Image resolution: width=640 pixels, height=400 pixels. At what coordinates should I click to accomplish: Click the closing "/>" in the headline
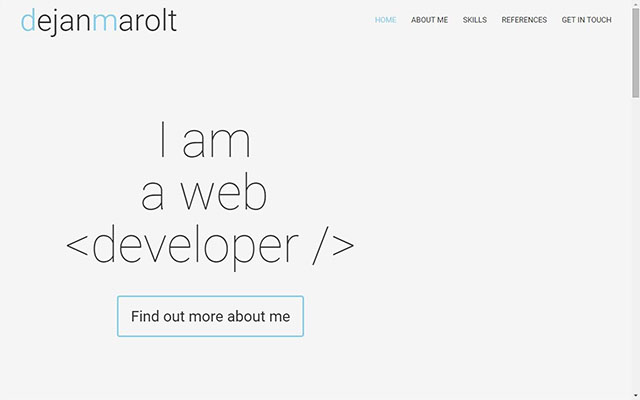tap(333, 247)
